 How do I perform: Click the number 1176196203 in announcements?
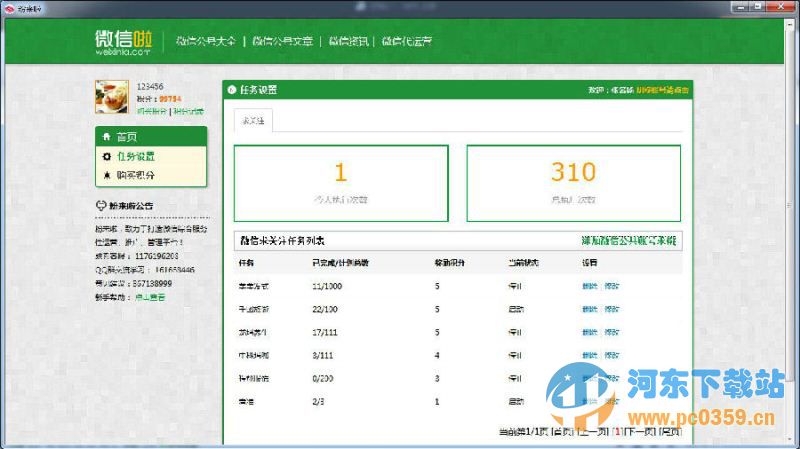(157, 256)
